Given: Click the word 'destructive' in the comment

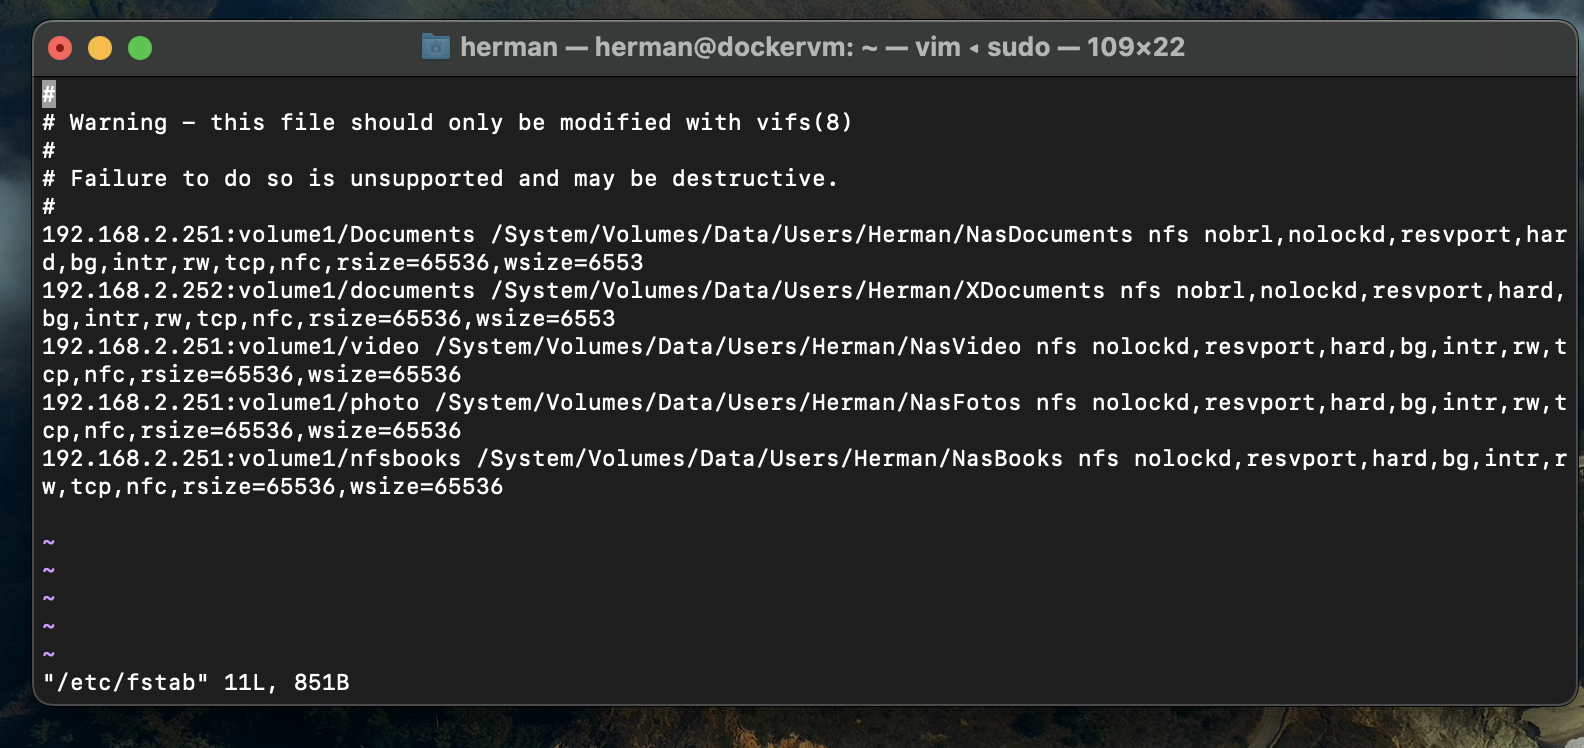Looking at the screenshot, I should tap(748, 178).
